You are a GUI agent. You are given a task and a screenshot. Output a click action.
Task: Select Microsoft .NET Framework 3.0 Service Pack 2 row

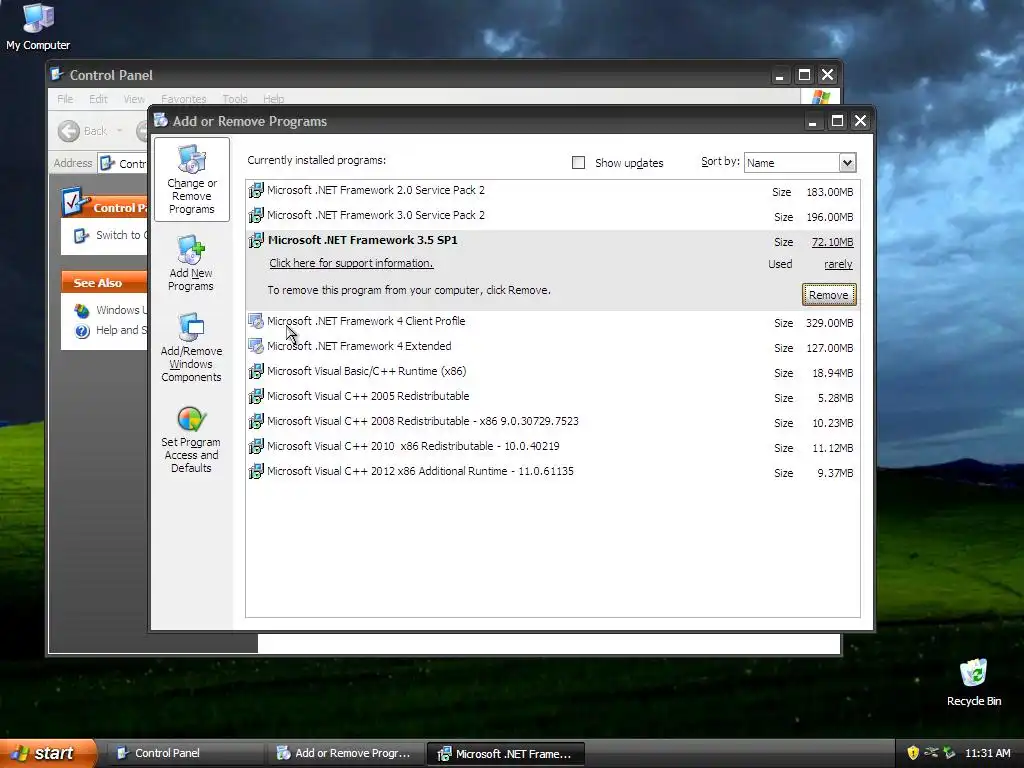coord(552,216)
